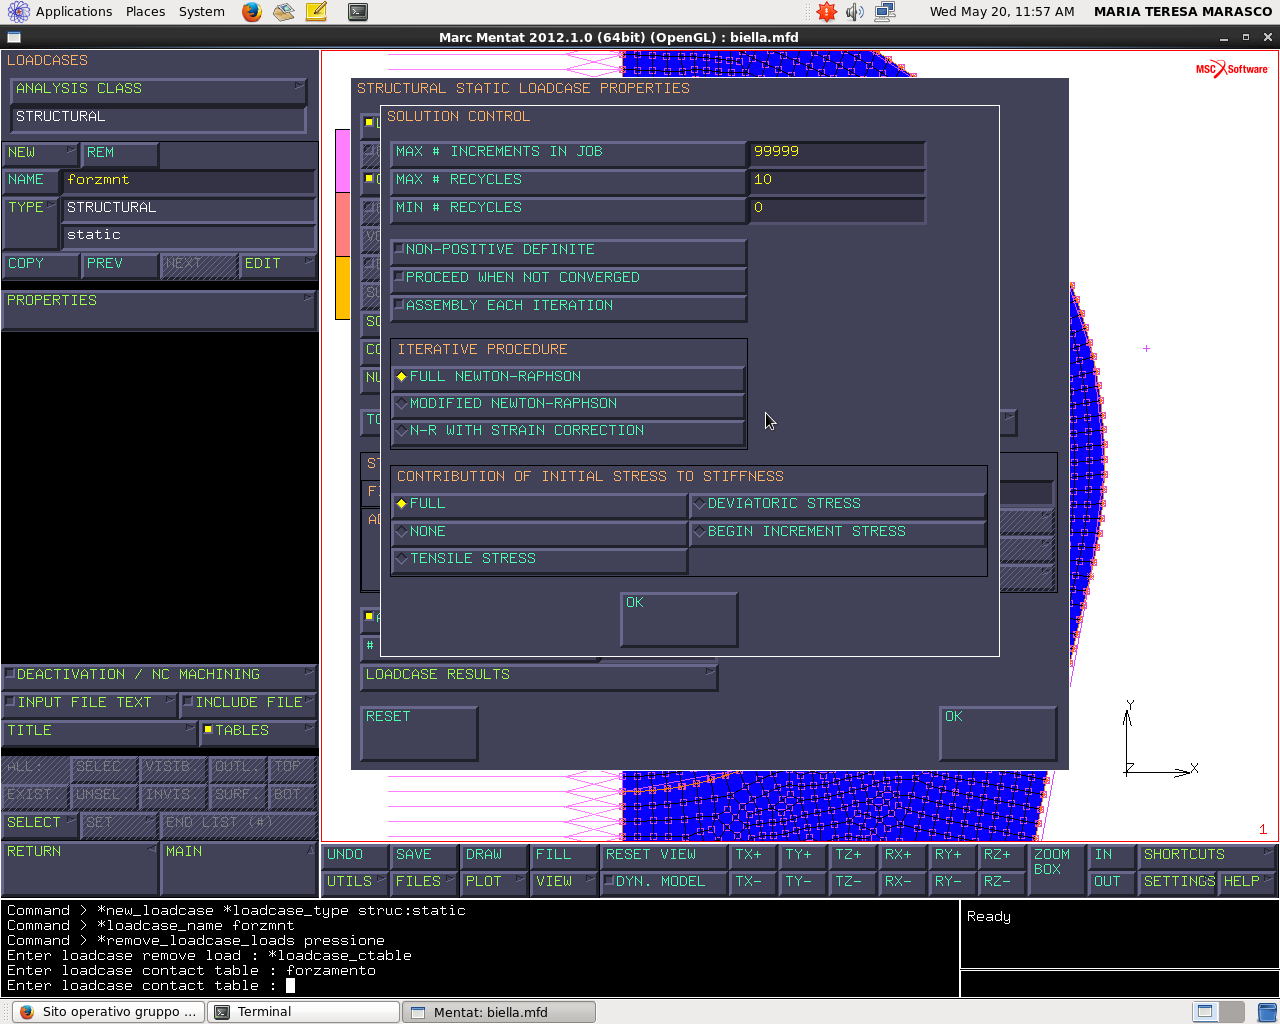Open SHORTCUTS menu

click(1207, 855)
